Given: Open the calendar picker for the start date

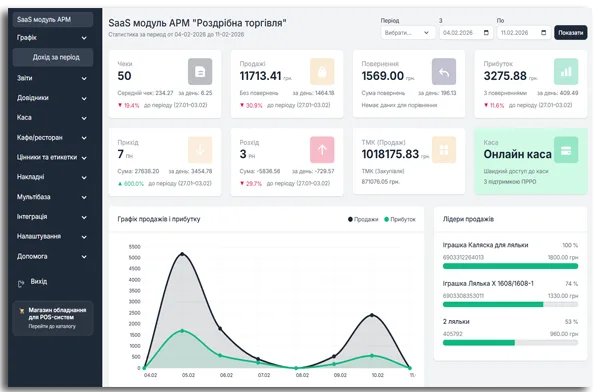Looking at the screenshot, I should pos(486,33).
